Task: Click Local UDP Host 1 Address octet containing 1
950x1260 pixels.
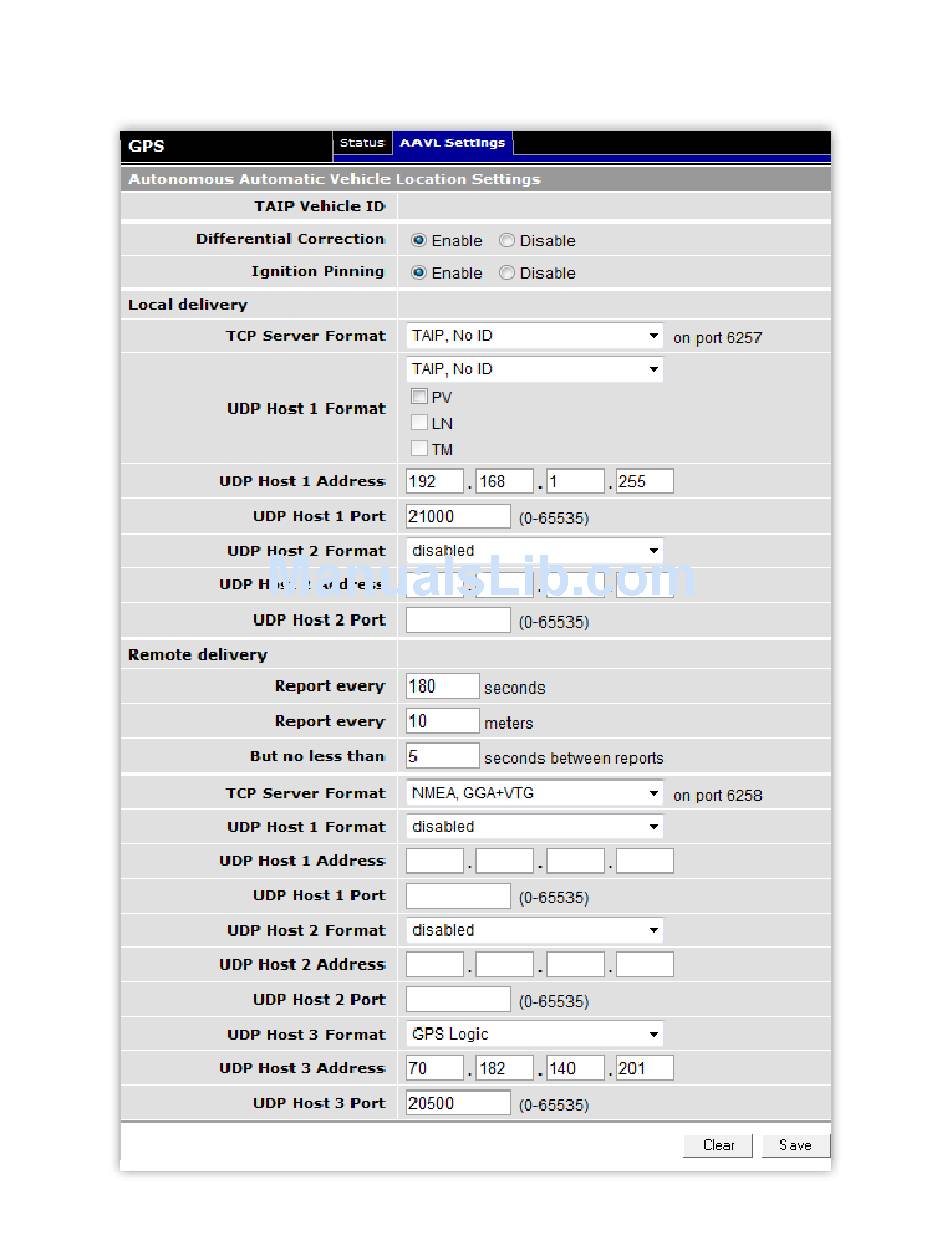Action: [x=576, y=481]
